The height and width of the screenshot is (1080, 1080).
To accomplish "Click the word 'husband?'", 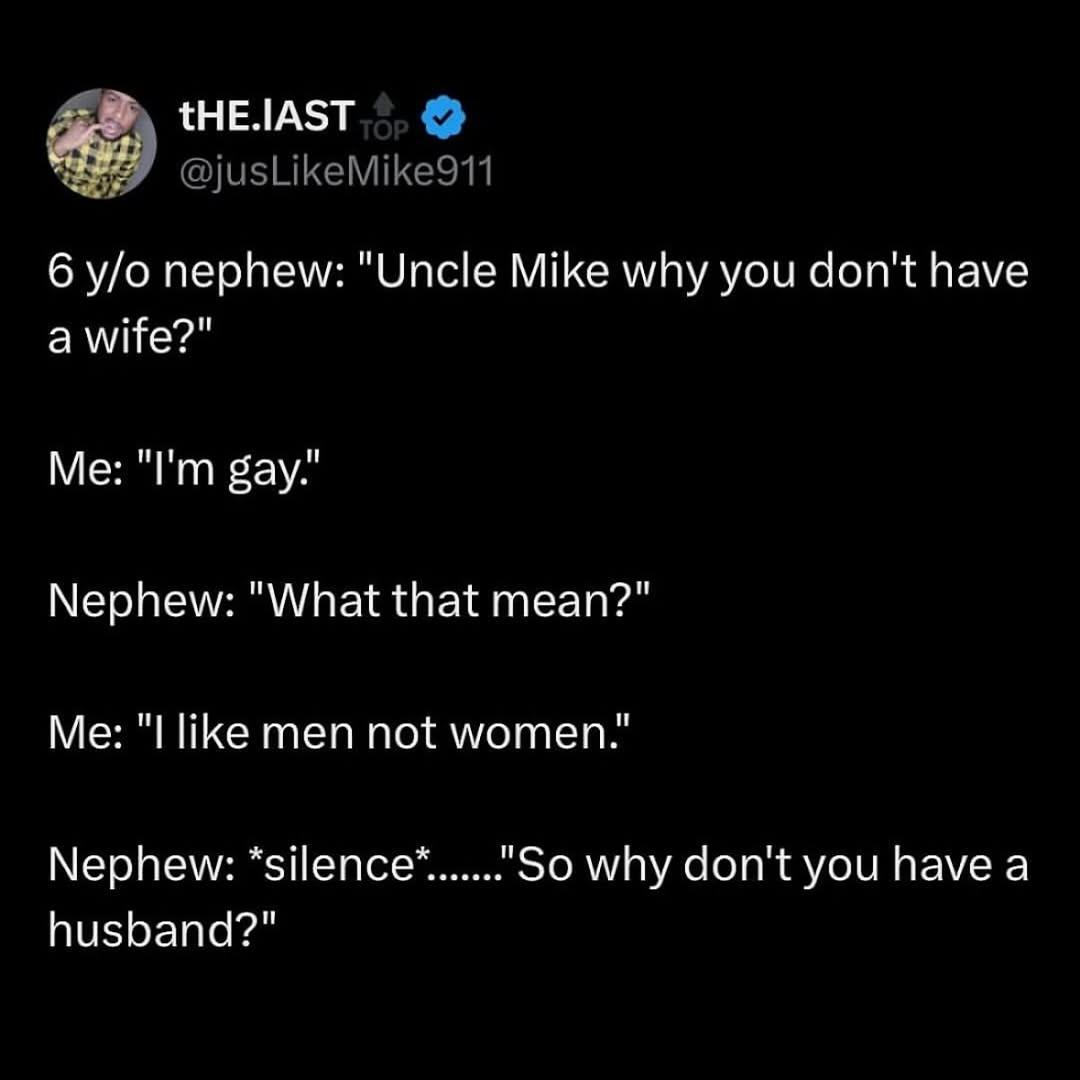I will 163,929.
